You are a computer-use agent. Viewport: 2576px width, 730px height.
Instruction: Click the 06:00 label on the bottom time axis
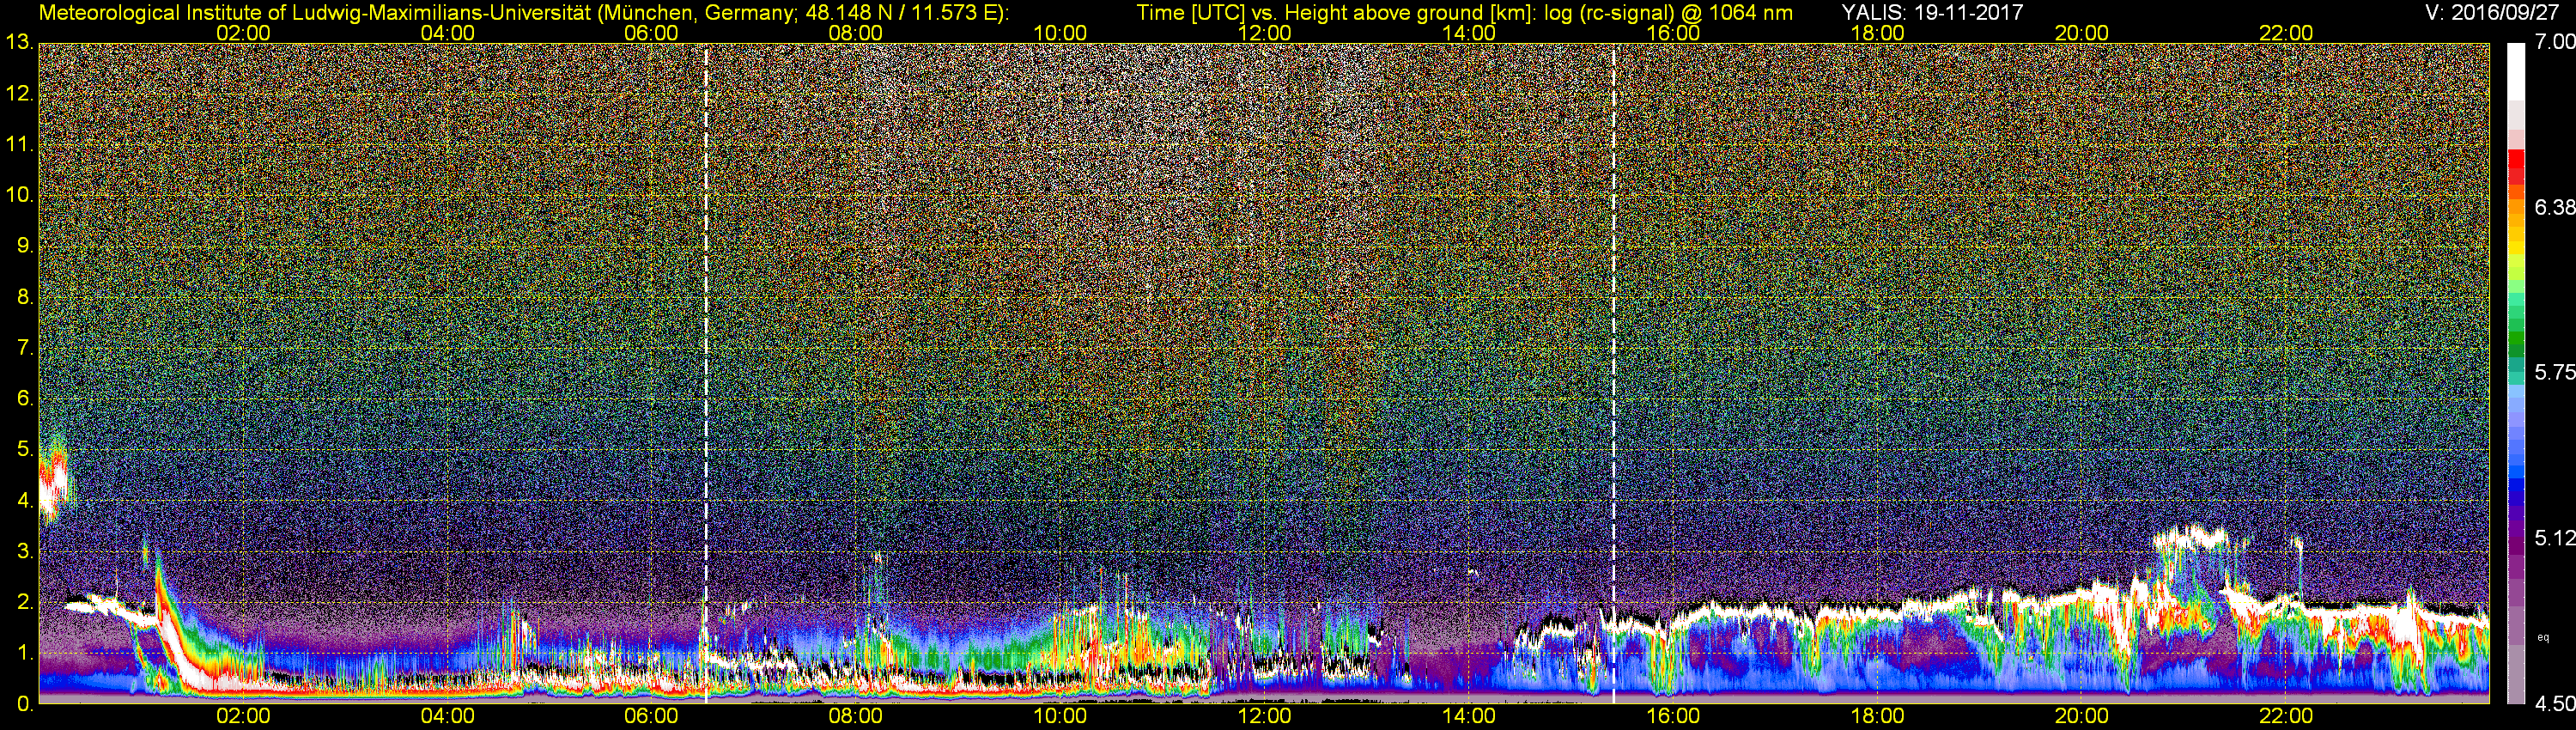point(651,717)
